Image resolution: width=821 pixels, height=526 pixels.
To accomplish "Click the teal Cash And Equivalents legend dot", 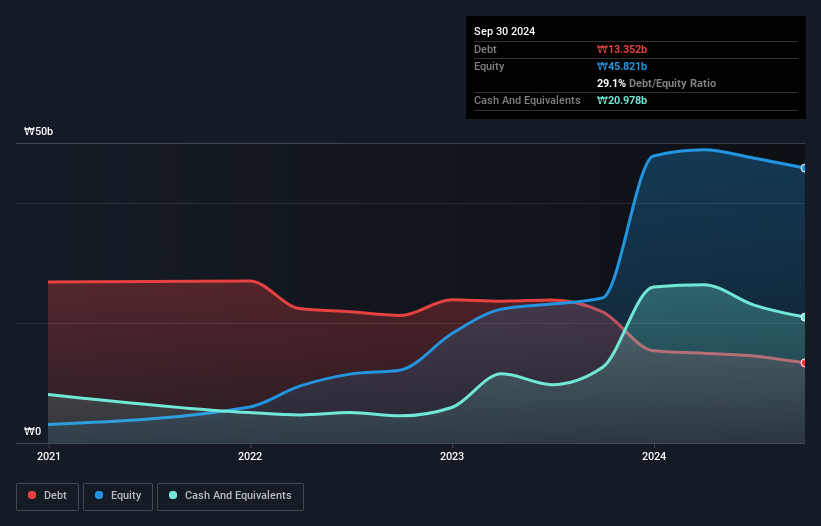I will coord(173,495).
